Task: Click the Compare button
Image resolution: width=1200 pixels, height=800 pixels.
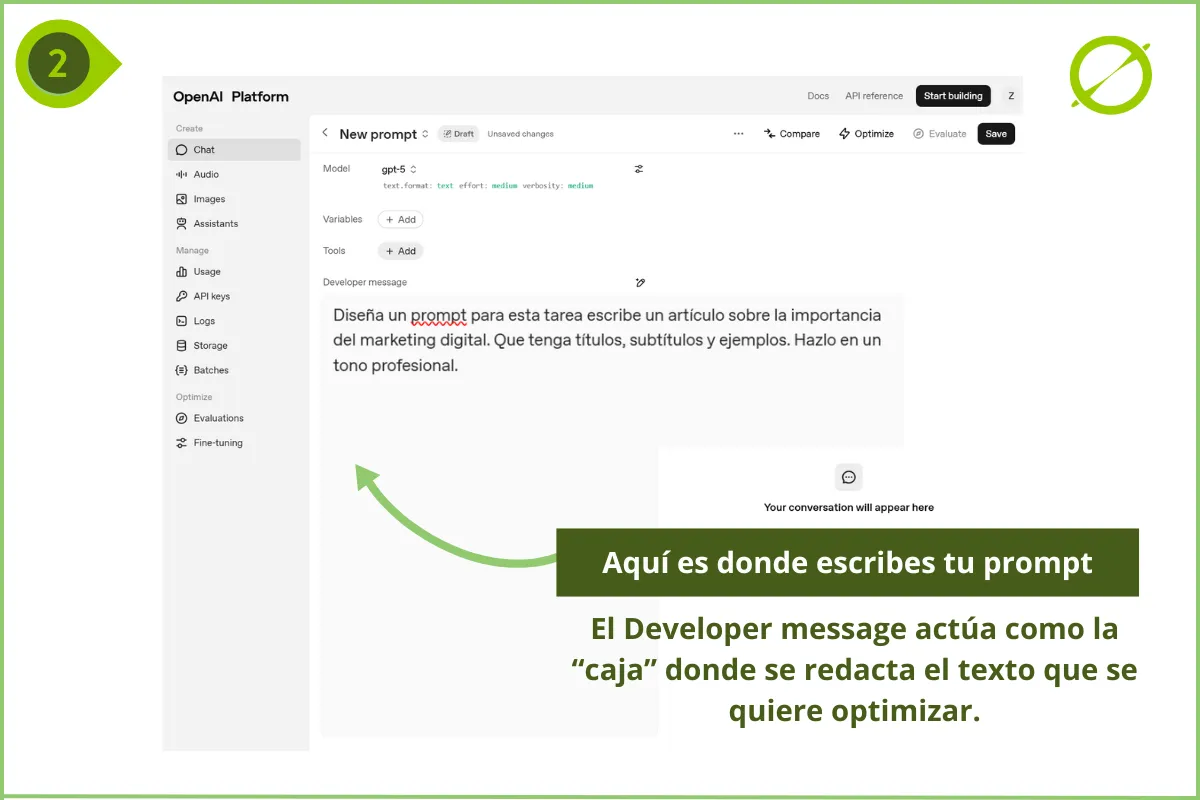Action: [792, 134]
